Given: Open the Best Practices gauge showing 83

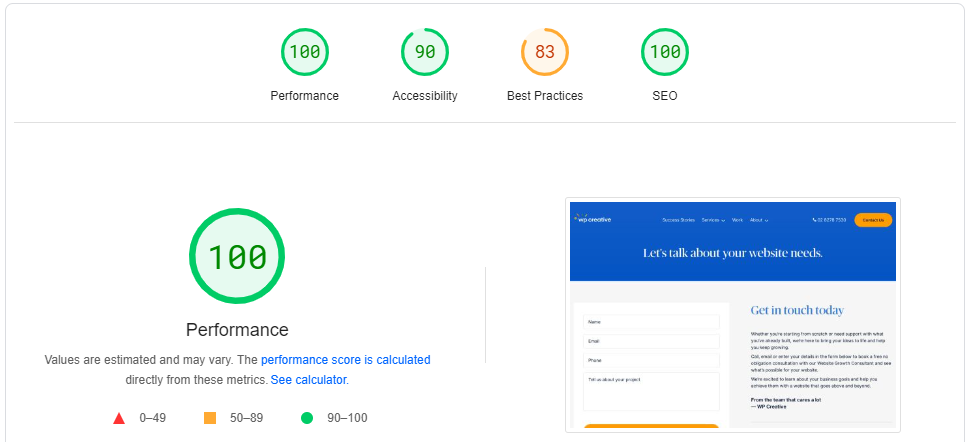Looking at the screenshot, I should click(544, 52).
